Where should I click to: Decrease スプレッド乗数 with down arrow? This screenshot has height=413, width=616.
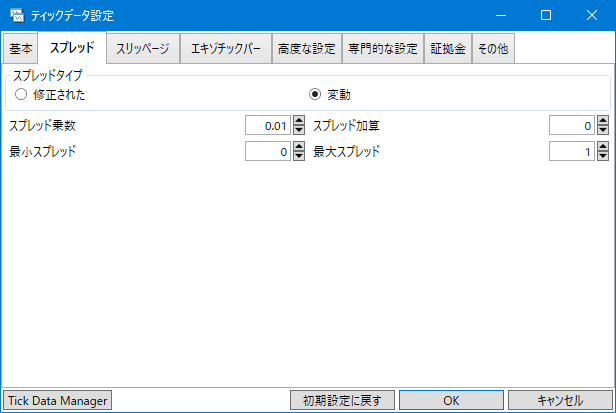(299, 130)
